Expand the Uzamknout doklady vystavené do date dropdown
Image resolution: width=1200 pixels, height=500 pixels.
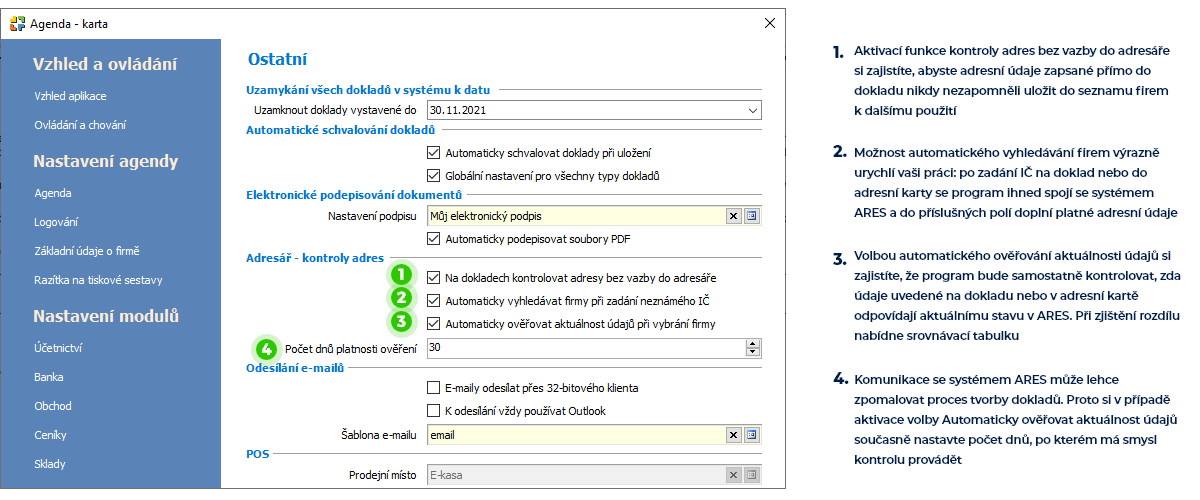753,111
